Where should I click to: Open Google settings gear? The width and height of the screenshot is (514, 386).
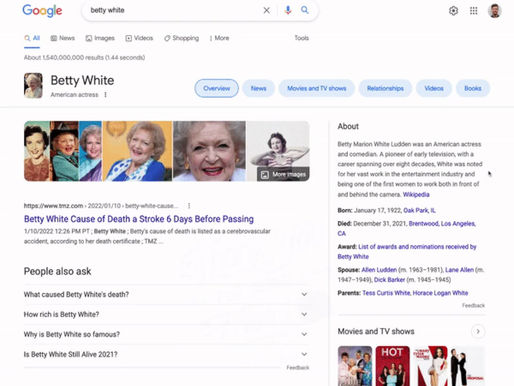[453, 11]
